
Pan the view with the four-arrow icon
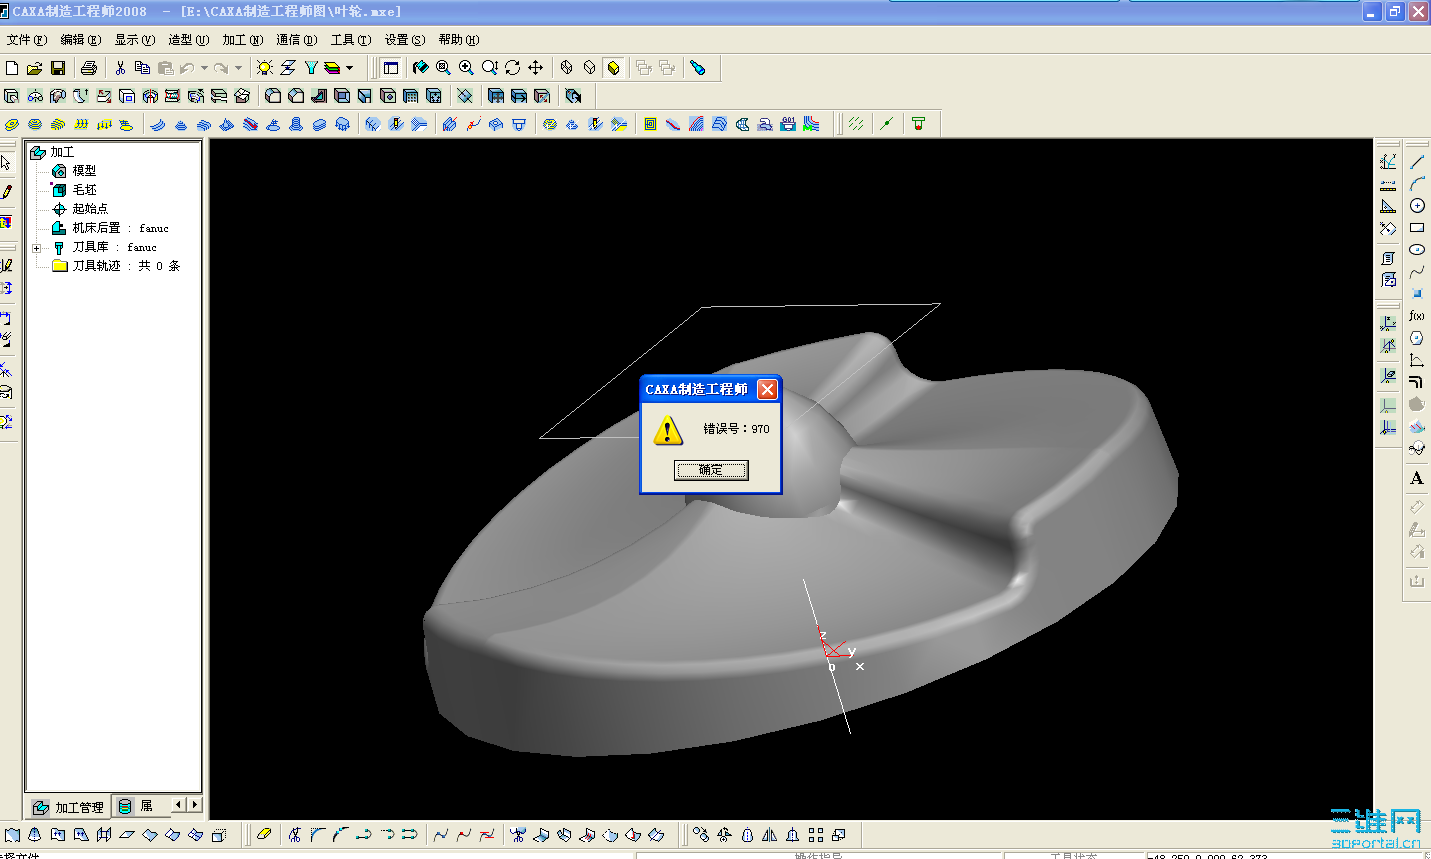(536, 68)
